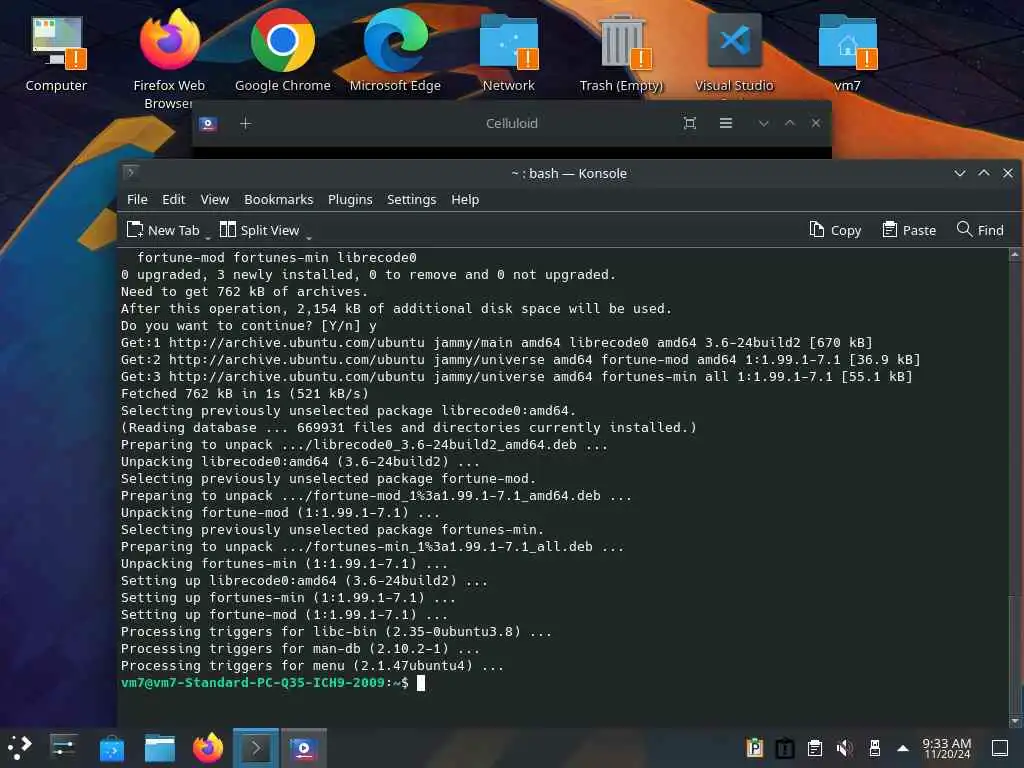Click Konsole scrollbar down arrow
The height and width of the screenshot is (768, 1024).
[1014, 721]
